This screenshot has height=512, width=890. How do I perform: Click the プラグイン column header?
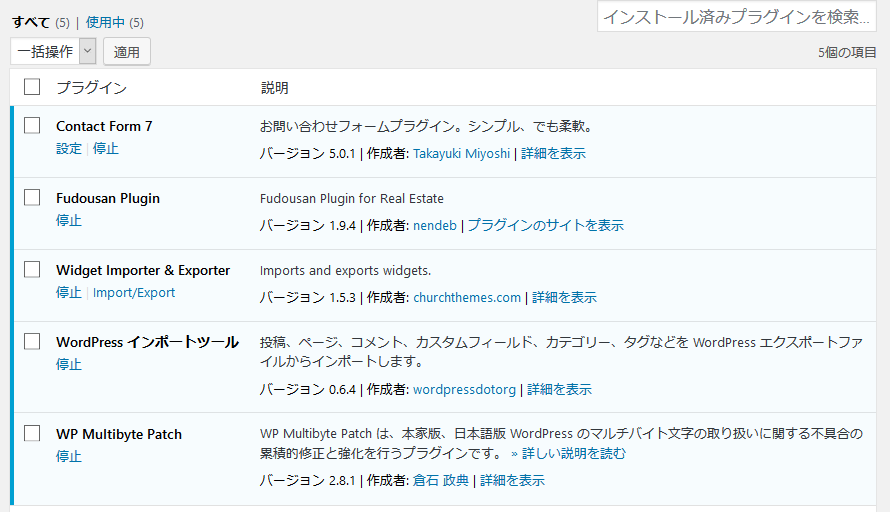point(91,87)
